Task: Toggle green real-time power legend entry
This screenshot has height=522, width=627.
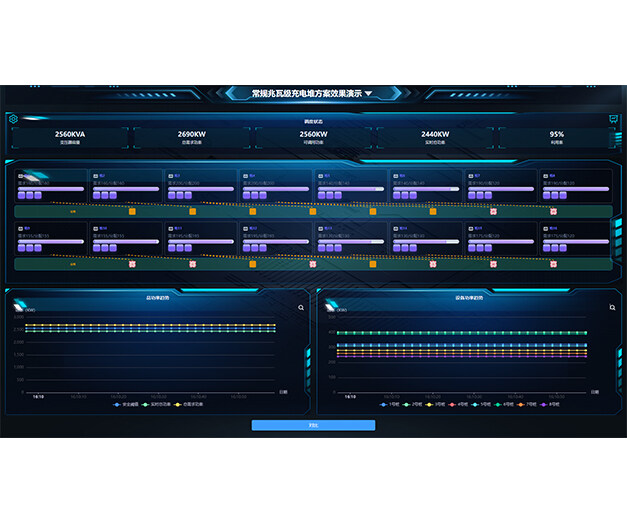Action: (x=156, y=404)
